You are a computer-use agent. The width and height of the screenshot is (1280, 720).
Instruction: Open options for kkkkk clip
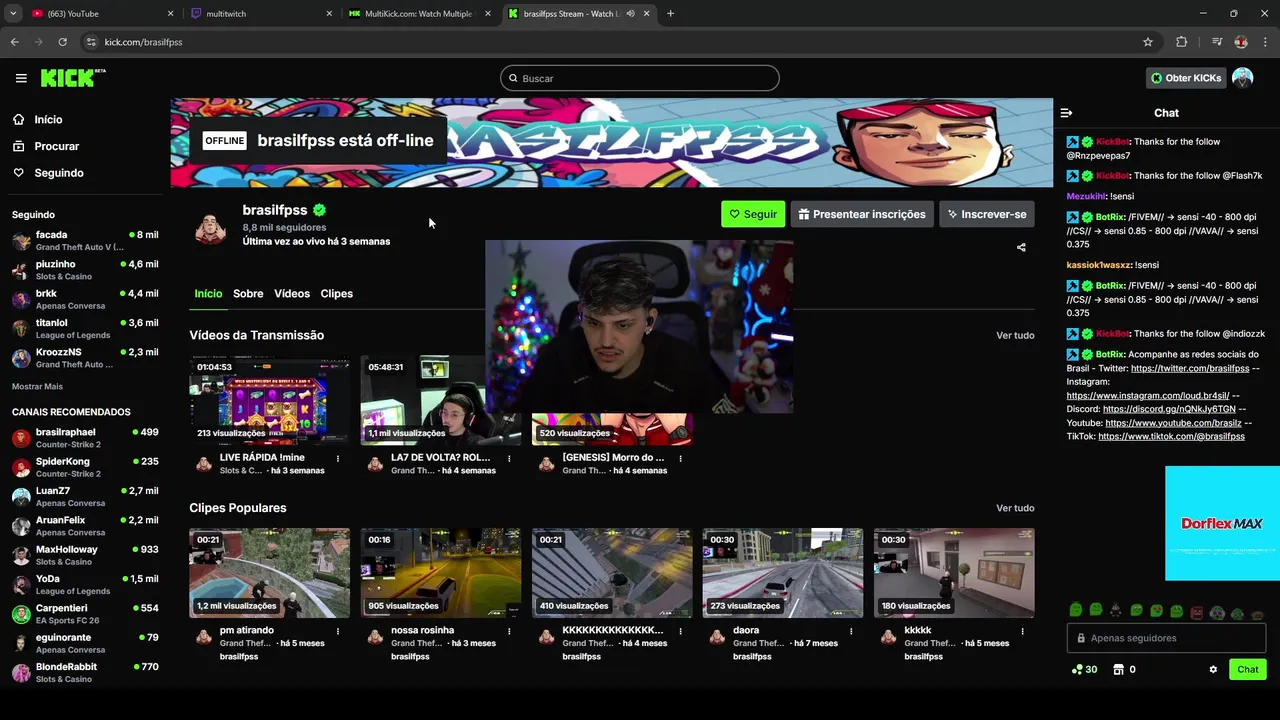click(1022, 631)
